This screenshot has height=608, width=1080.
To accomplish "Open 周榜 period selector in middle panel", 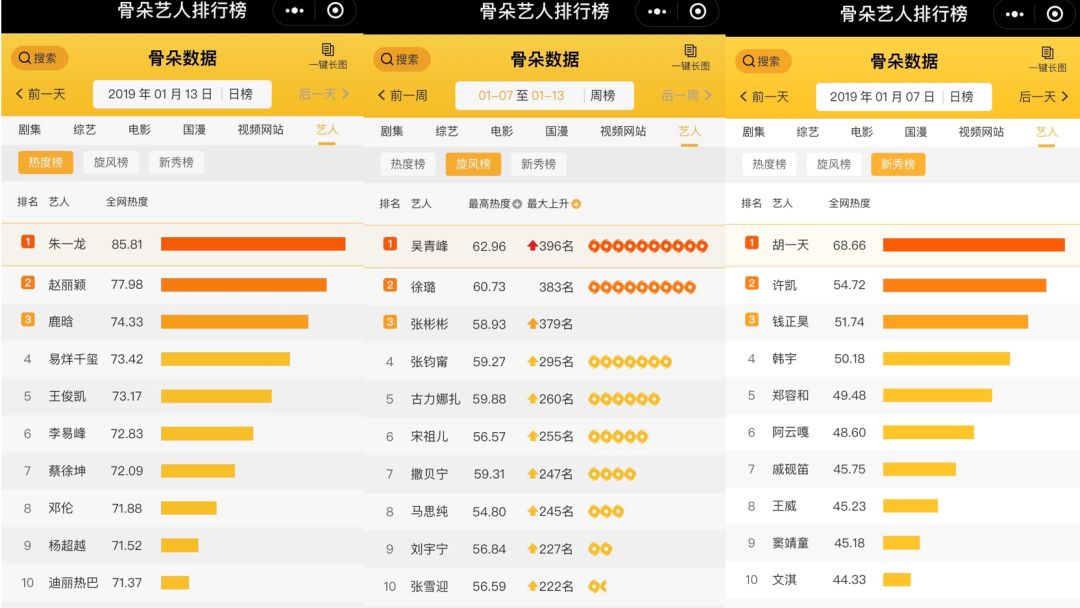I will pyautogui.click(x=603, y=96).
